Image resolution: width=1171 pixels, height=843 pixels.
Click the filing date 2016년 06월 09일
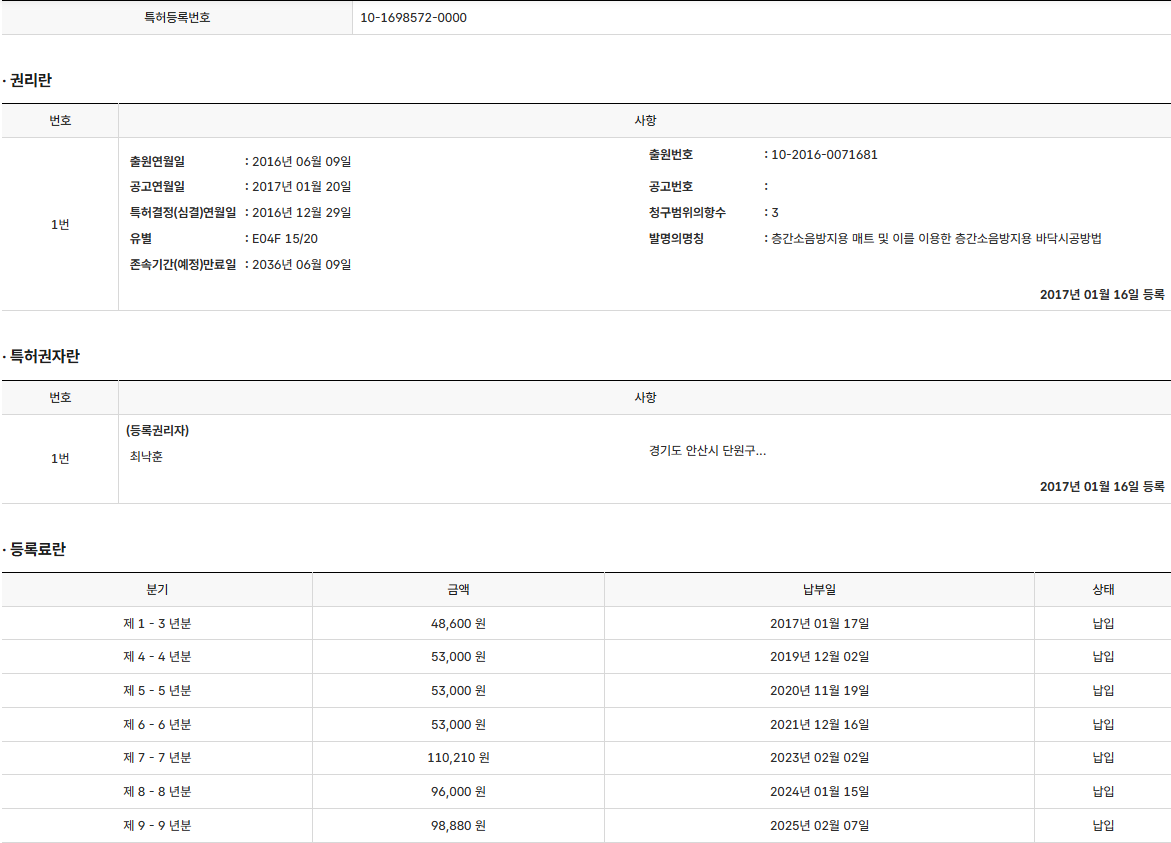pyautogui.click(x=301, y=162)
